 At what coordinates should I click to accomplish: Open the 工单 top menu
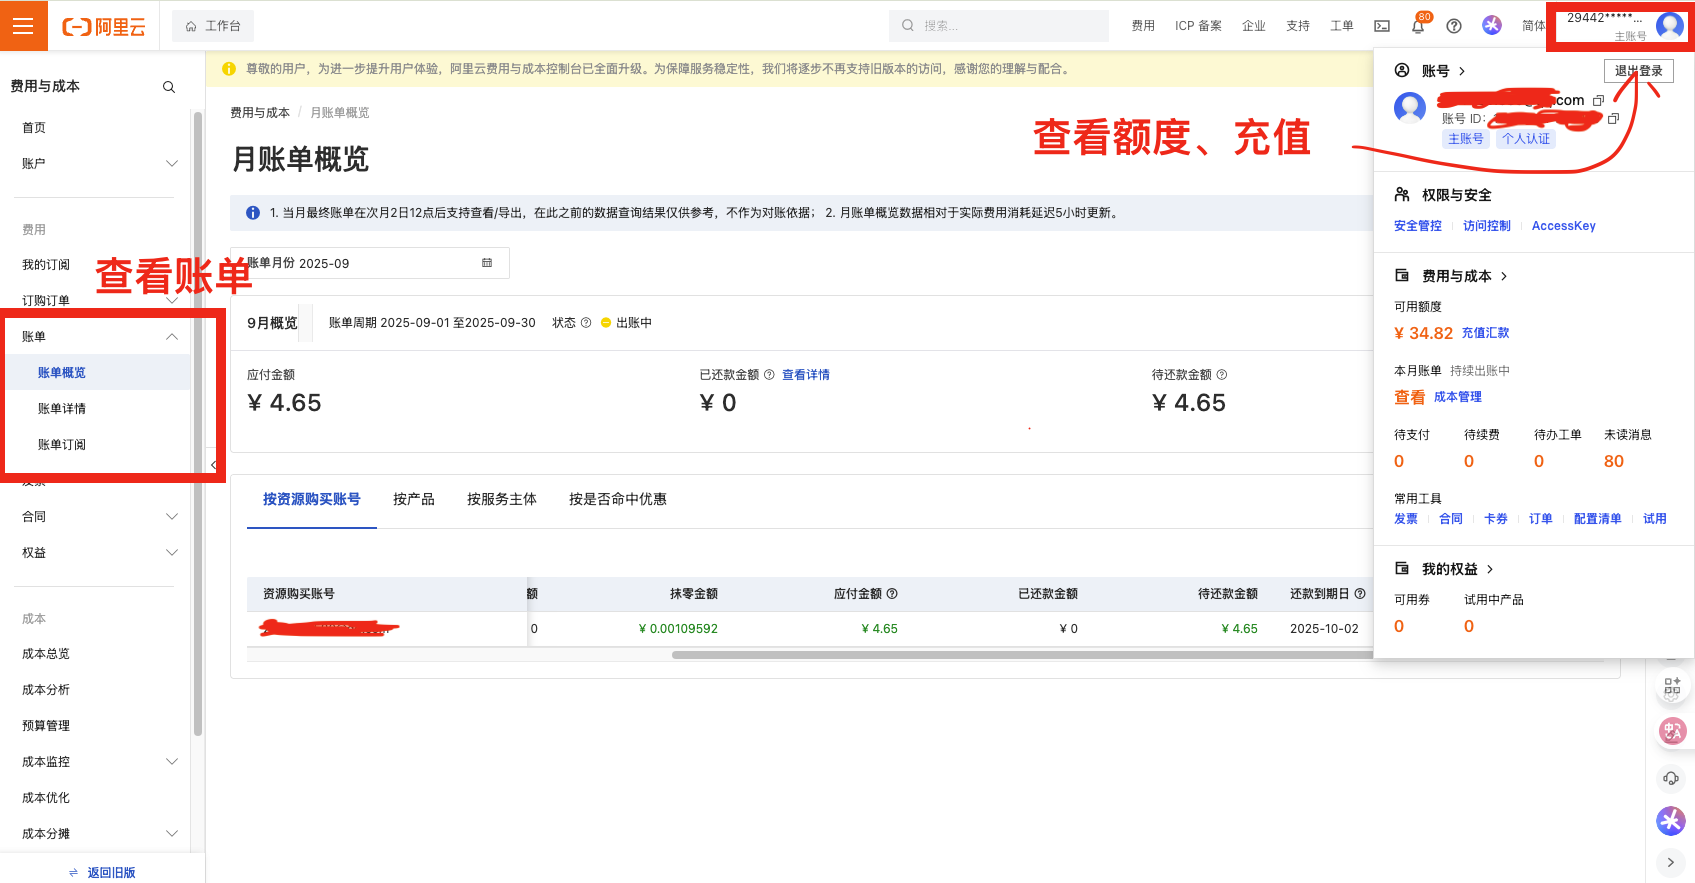pyautogui.click(x=1342, y=26)
